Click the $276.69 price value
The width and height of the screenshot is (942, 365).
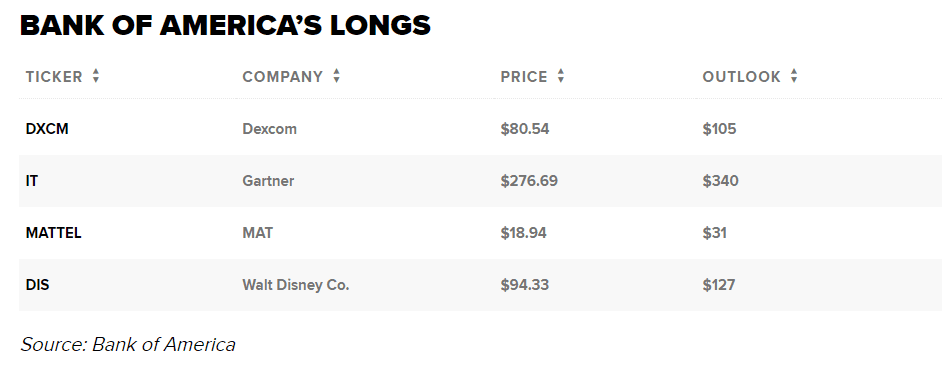click(529, 181)
